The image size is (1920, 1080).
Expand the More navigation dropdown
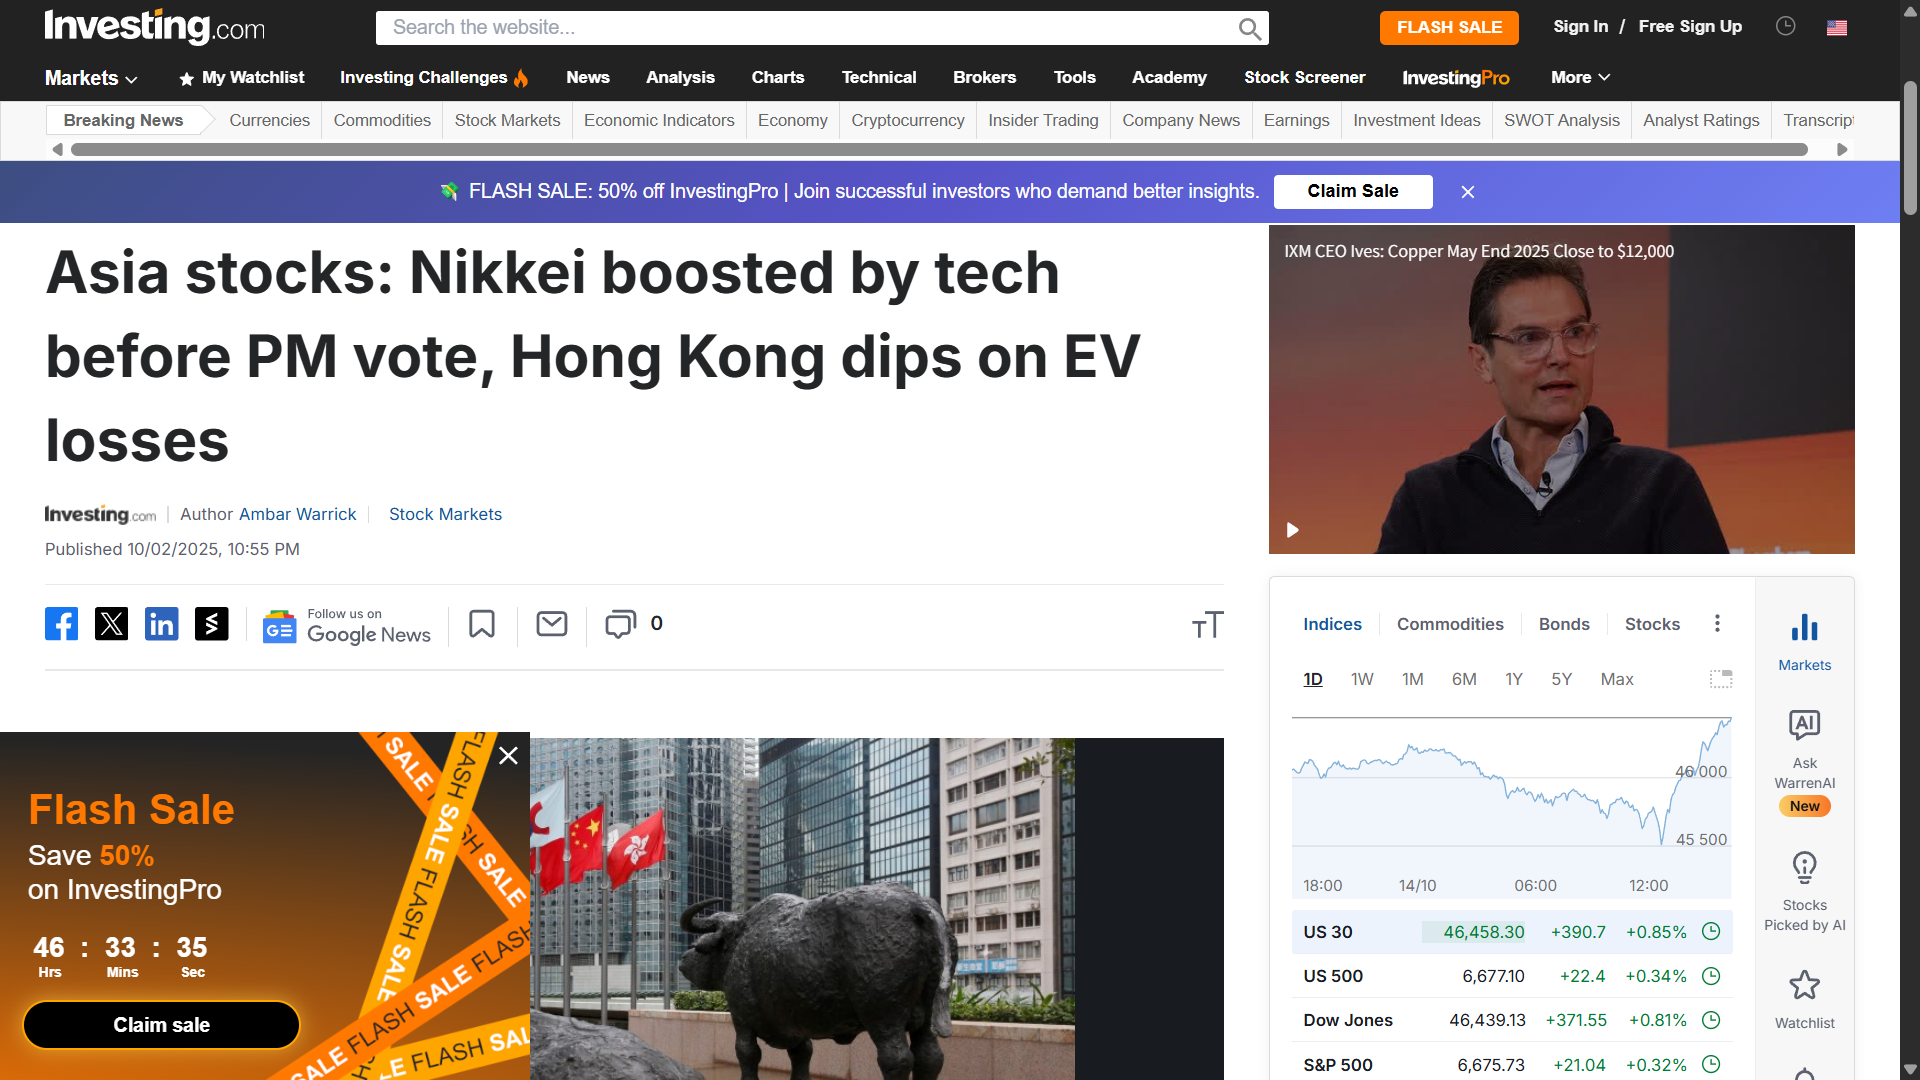[x=1580, y=77]
